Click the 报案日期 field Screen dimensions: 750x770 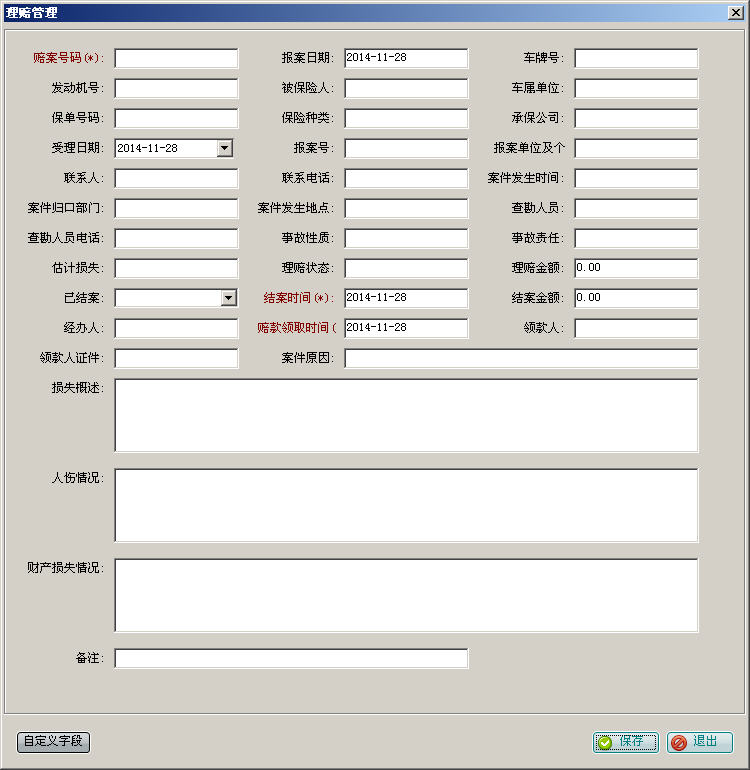(406, 58)
